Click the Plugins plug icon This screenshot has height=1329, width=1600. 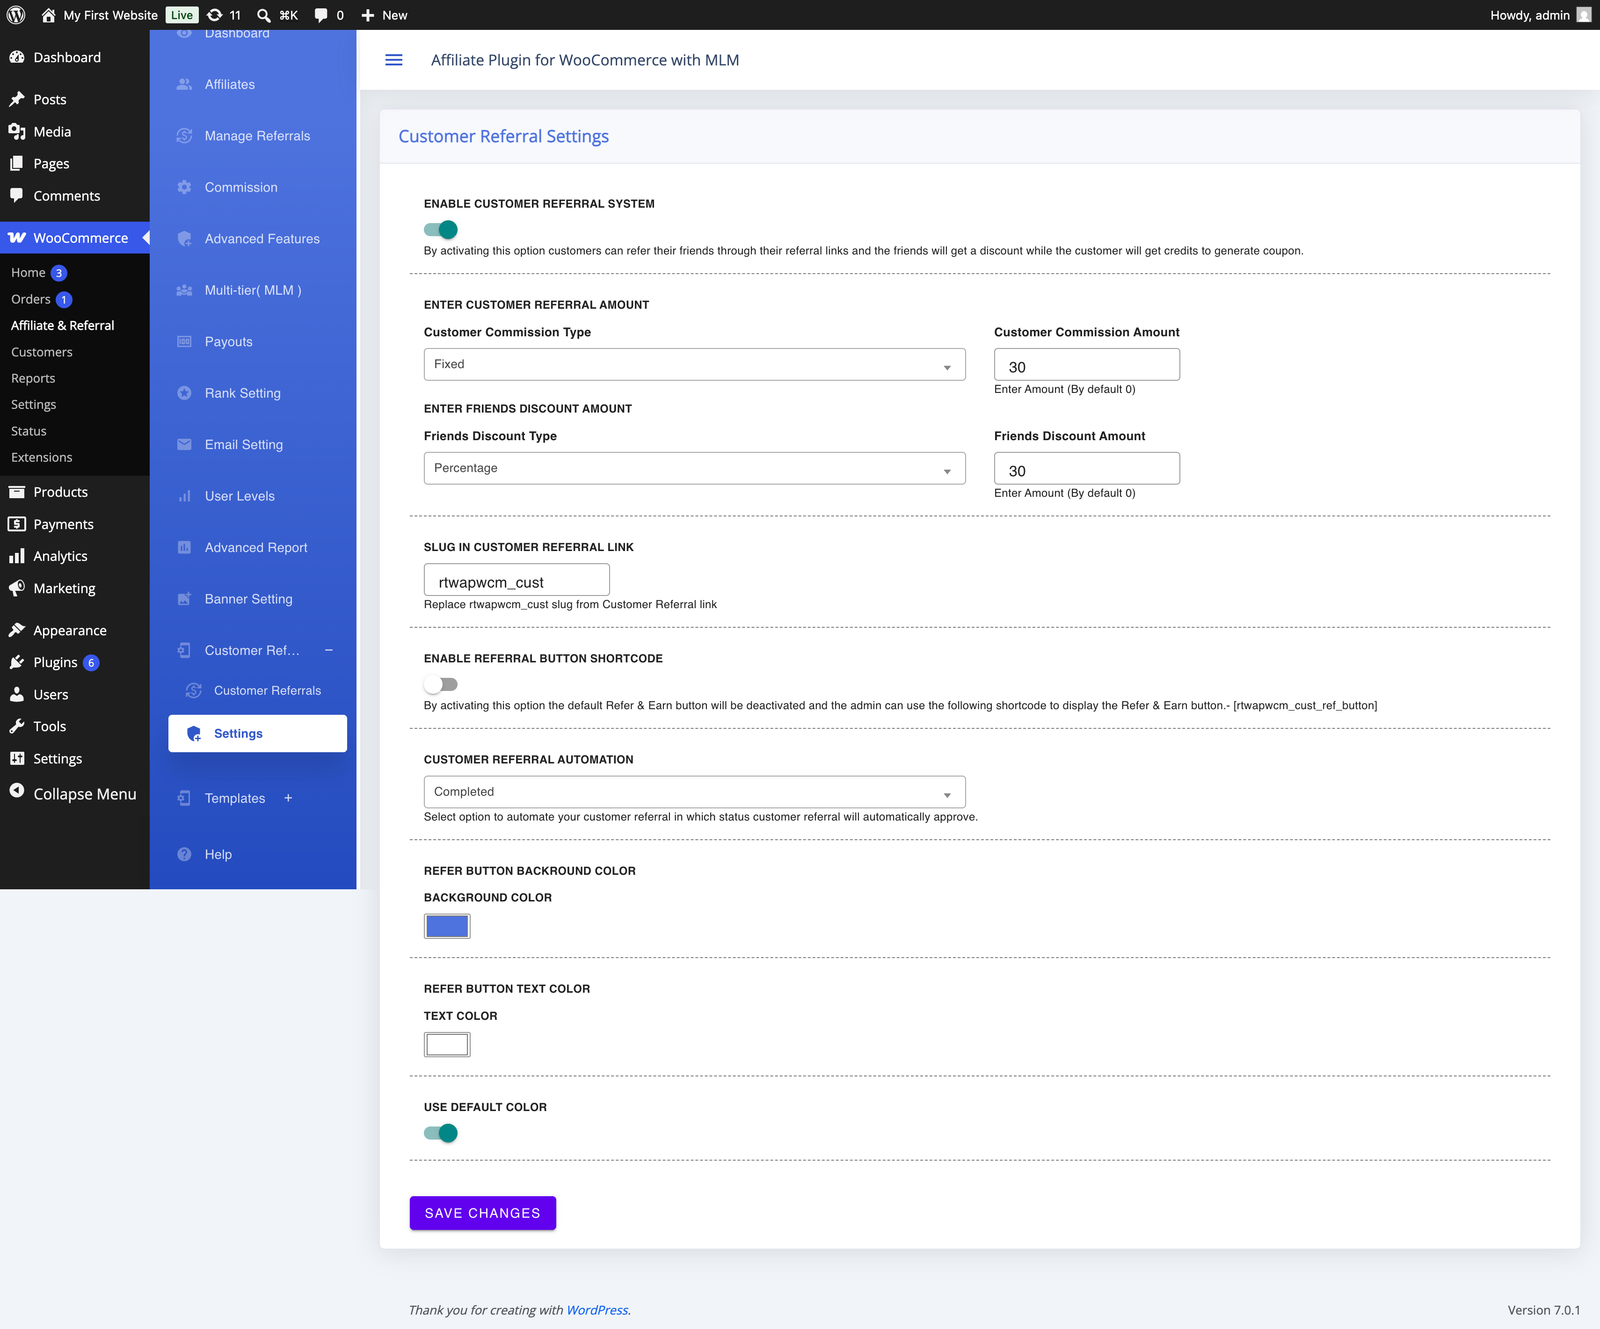[x=17, y=662]
